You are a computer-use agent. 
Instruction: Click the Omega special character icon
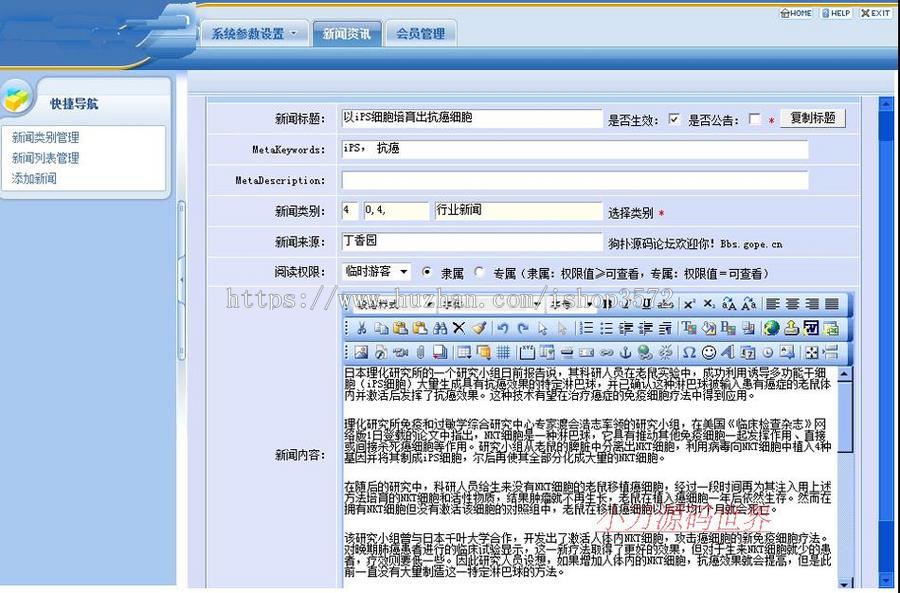(x=689, y=352)
